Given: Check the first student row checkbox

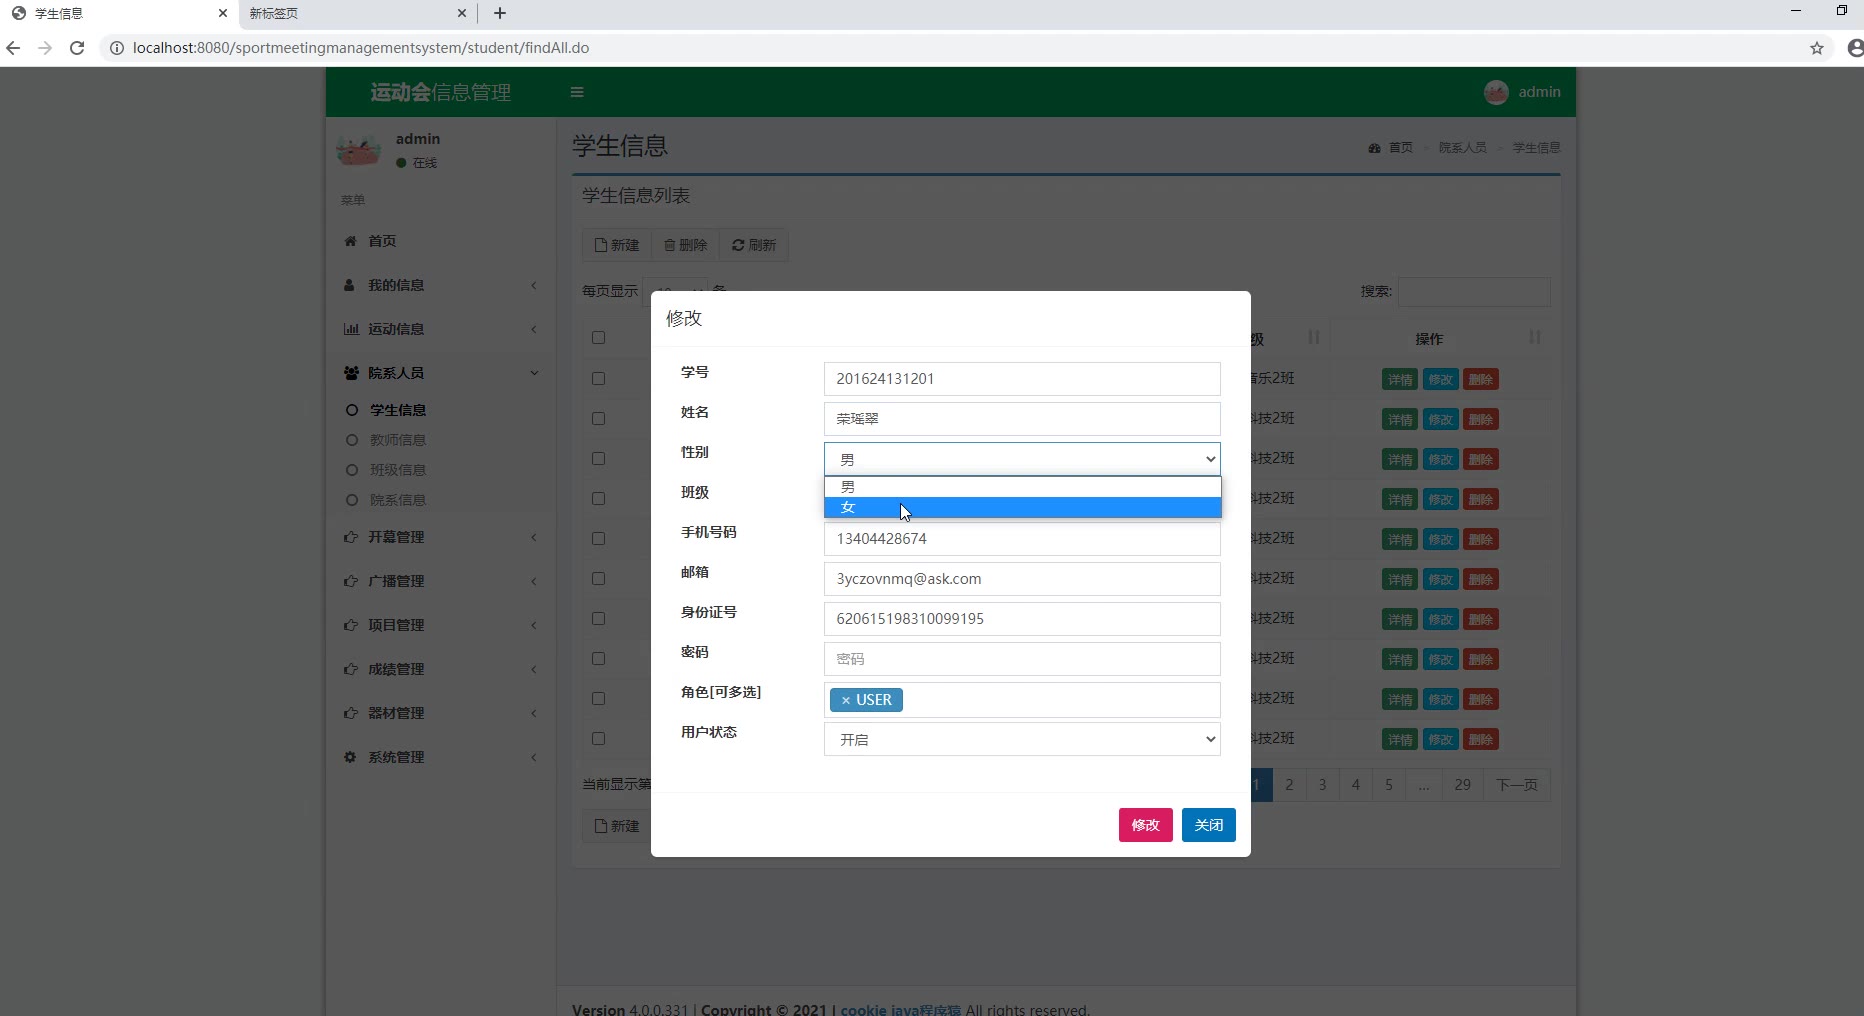Looking at the screenshot, I should point(599,379).
